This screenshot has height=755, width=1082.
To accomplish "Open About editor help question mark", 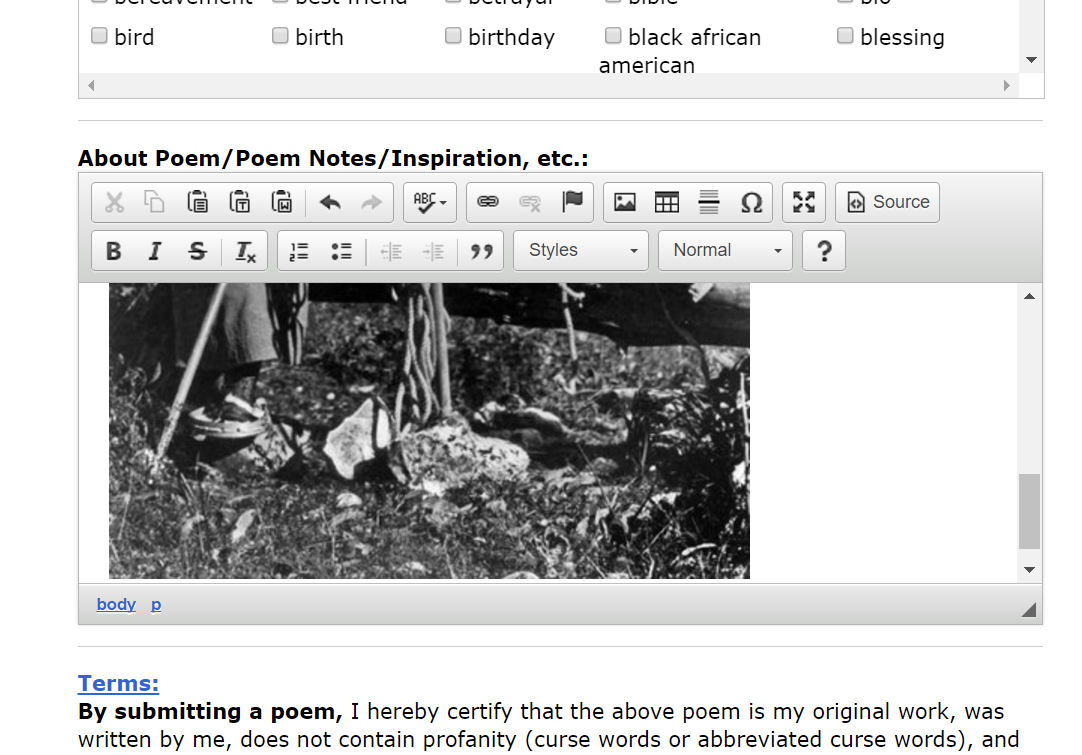I will click(x=824, y=251).
